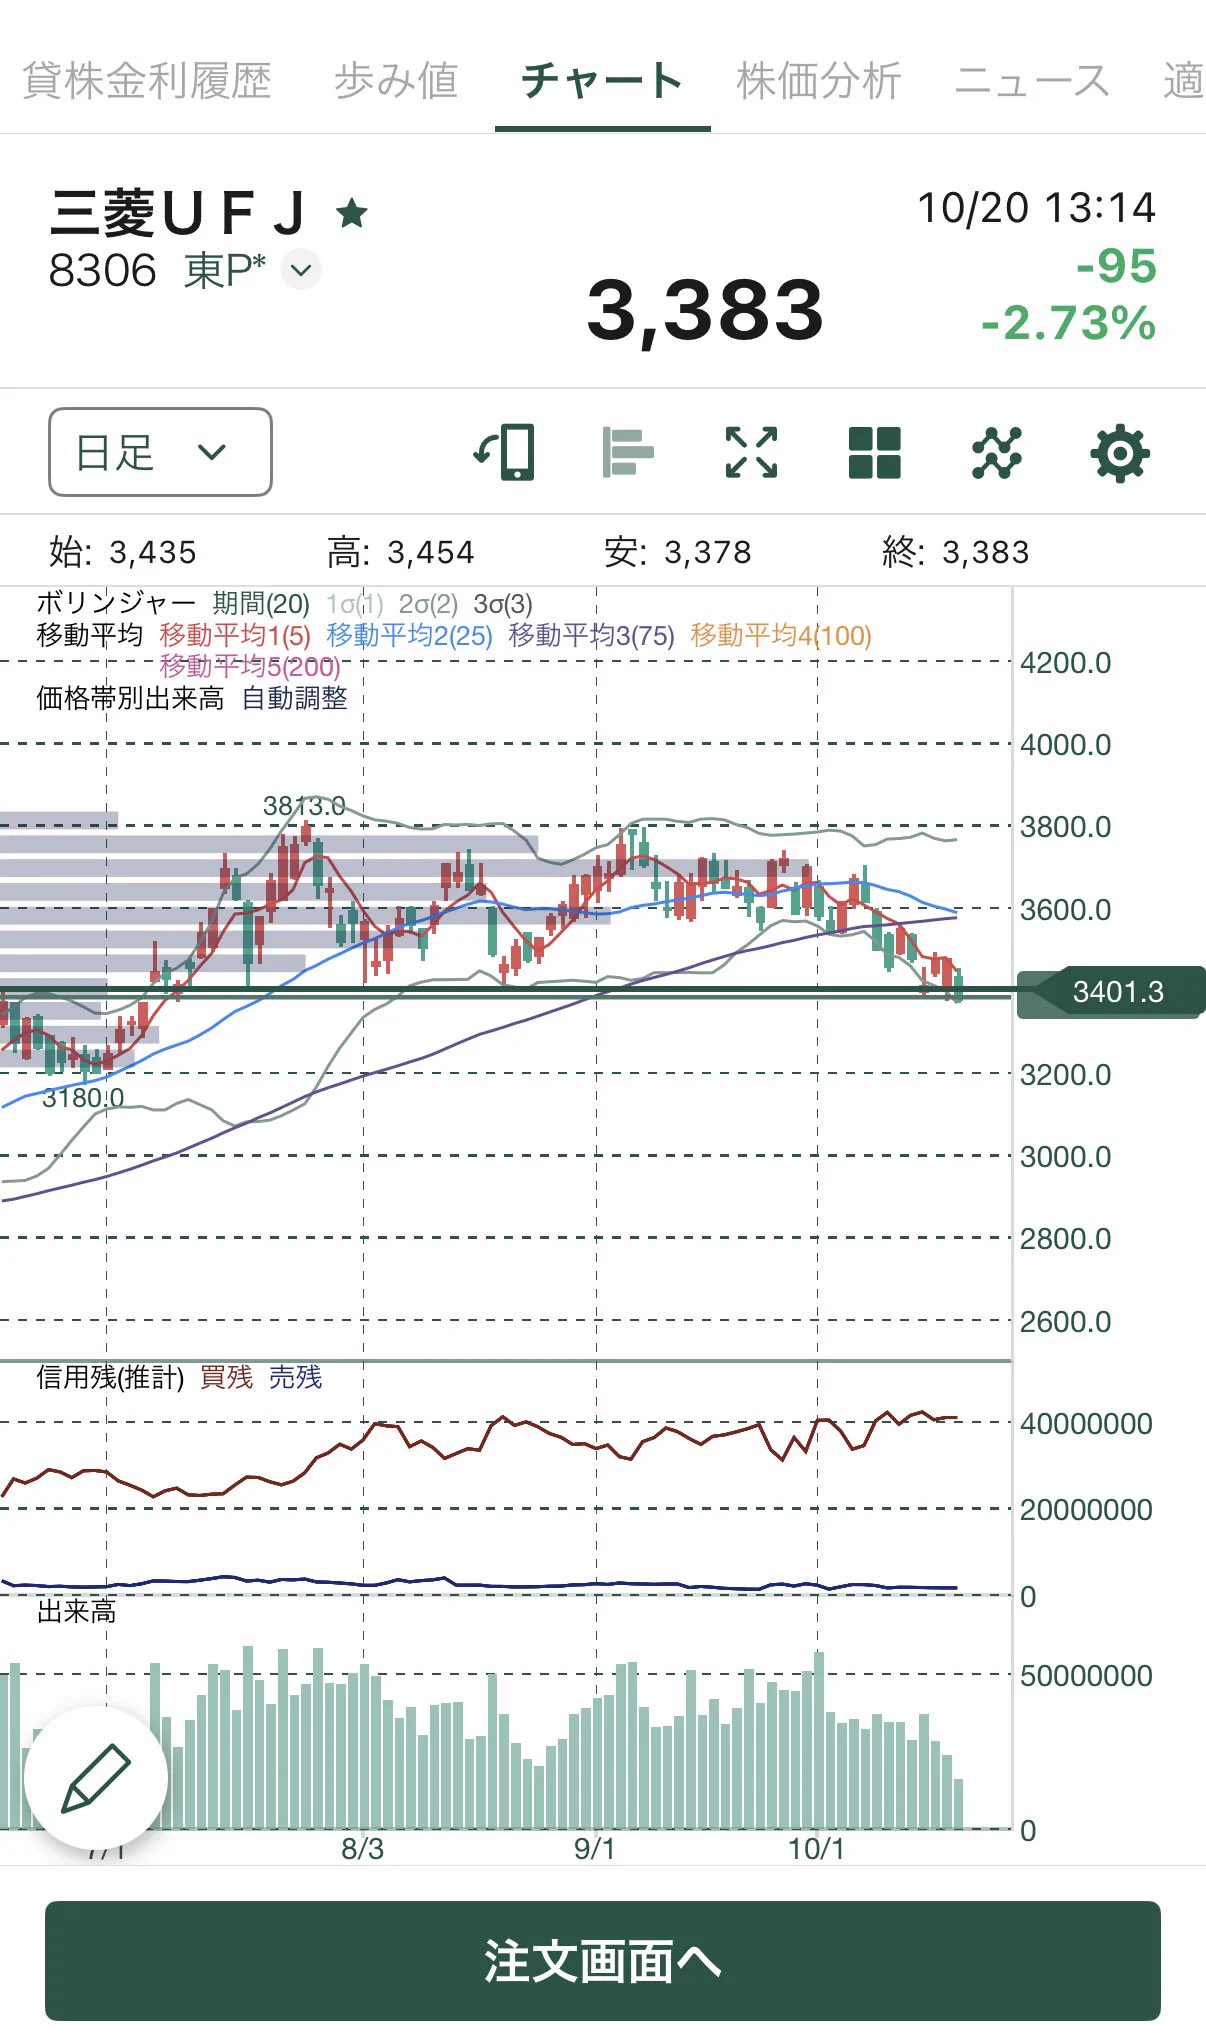The width and height of the screenshot is (1206, 2043).
Task: Tap the 移動平均5(200) legend label
Action: point(250,666)
